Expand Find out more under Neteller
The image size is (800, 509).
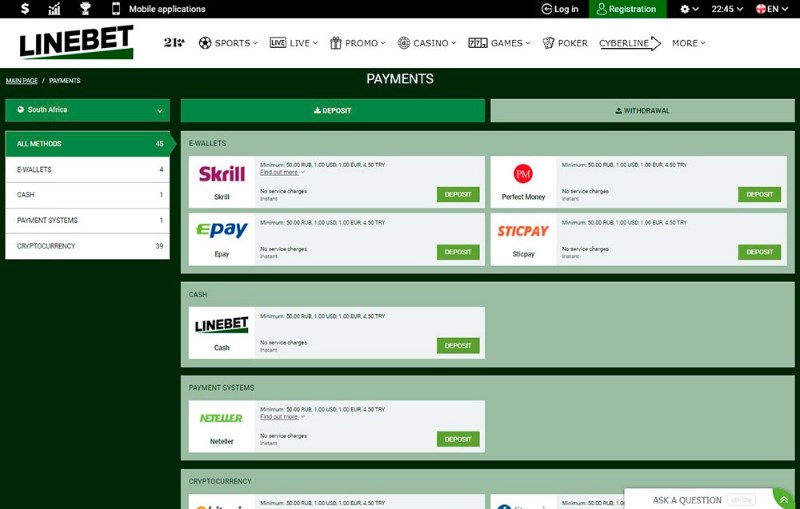point(282,417)
